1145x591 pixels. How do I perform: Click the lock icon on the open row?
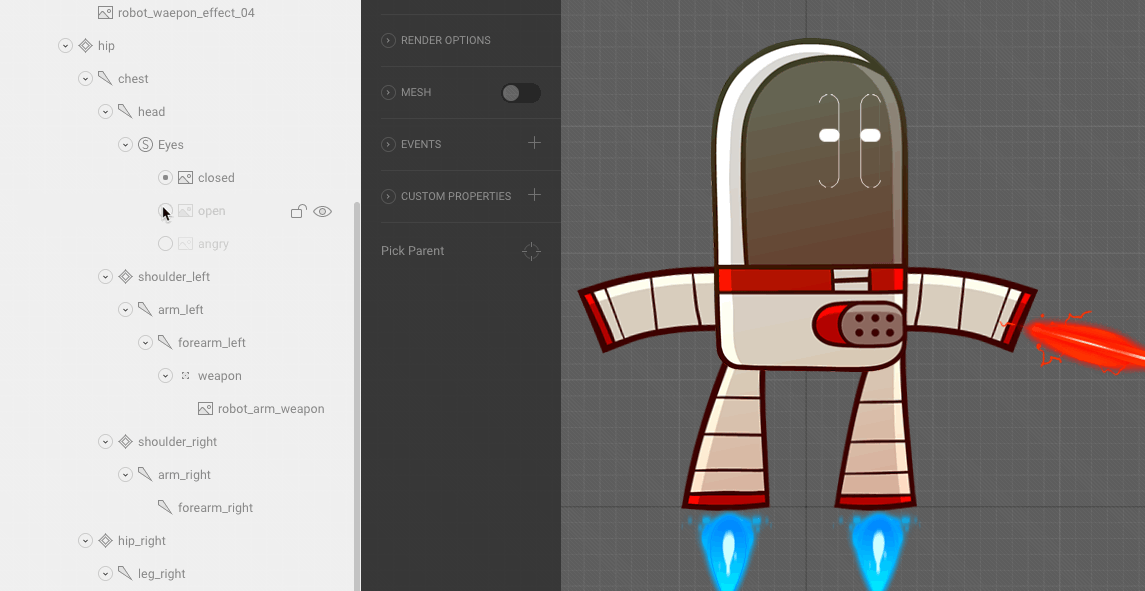click(x=298, y=211)
